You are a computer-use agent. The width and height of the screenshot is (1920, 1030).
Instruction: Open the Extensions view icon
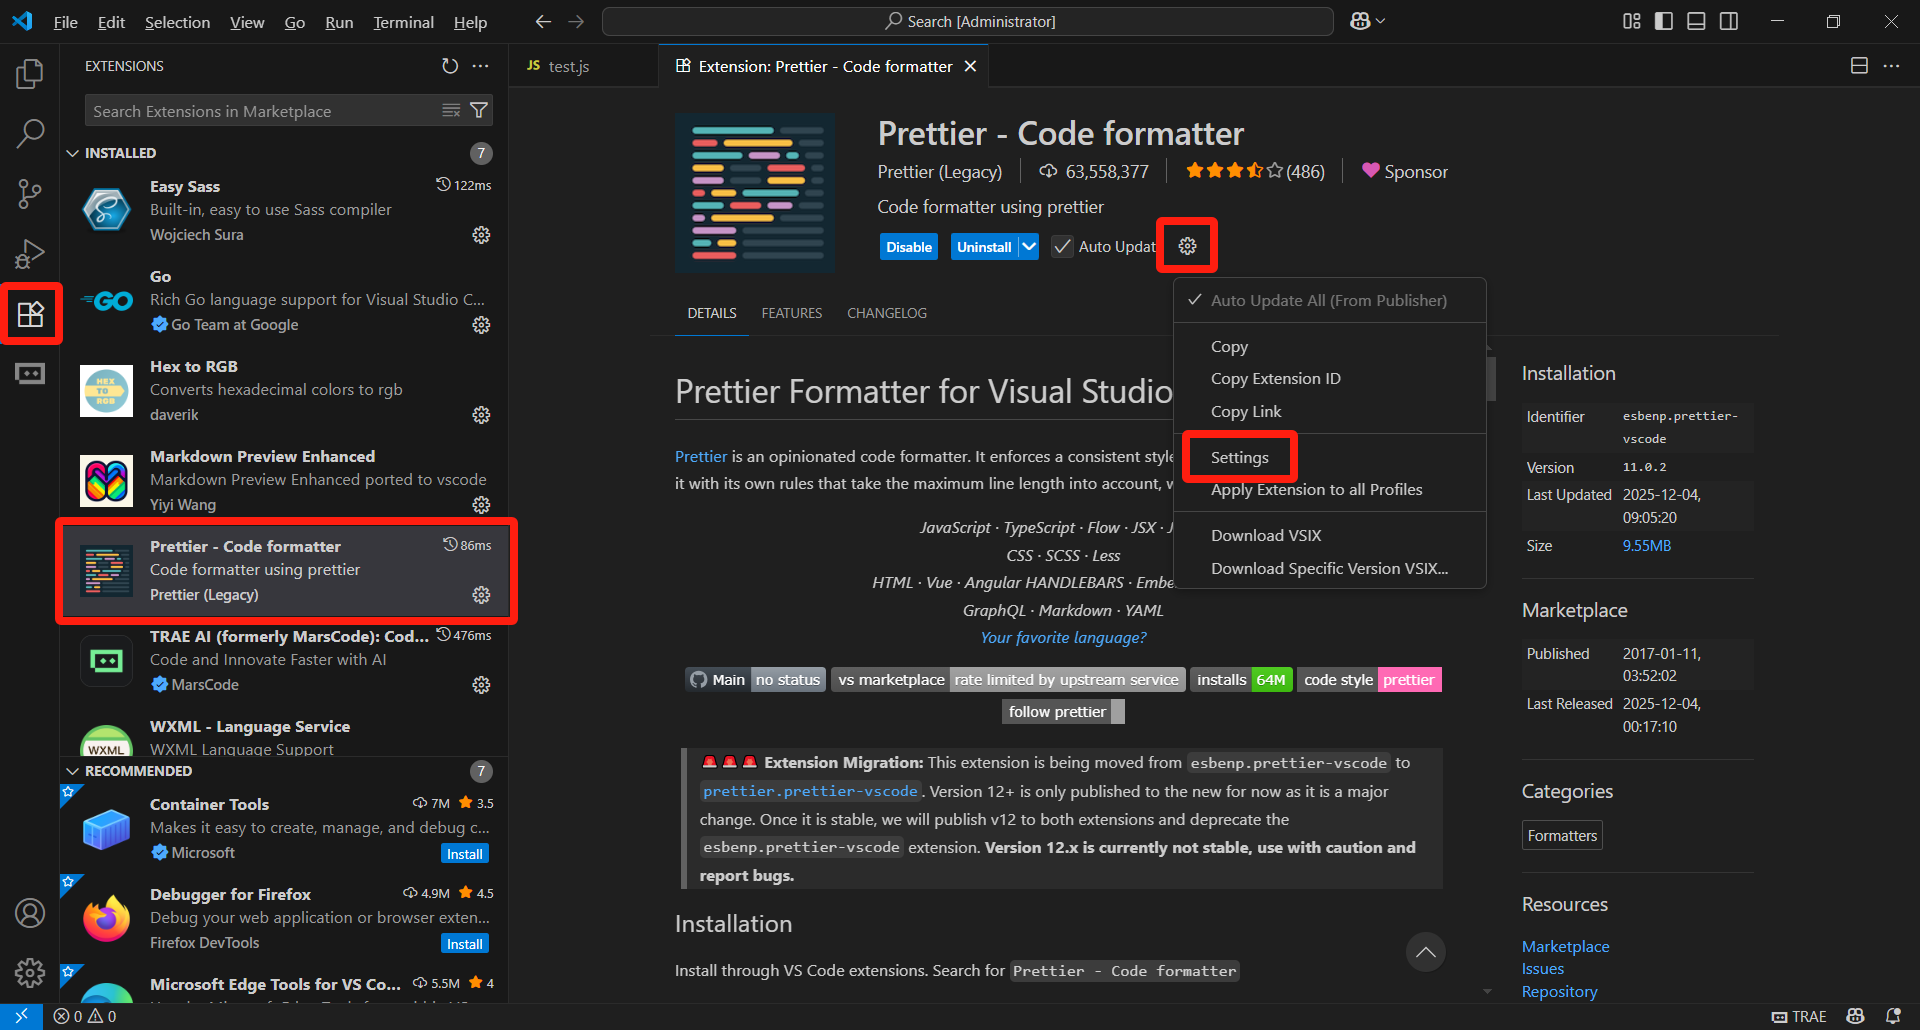coord(30,314)
